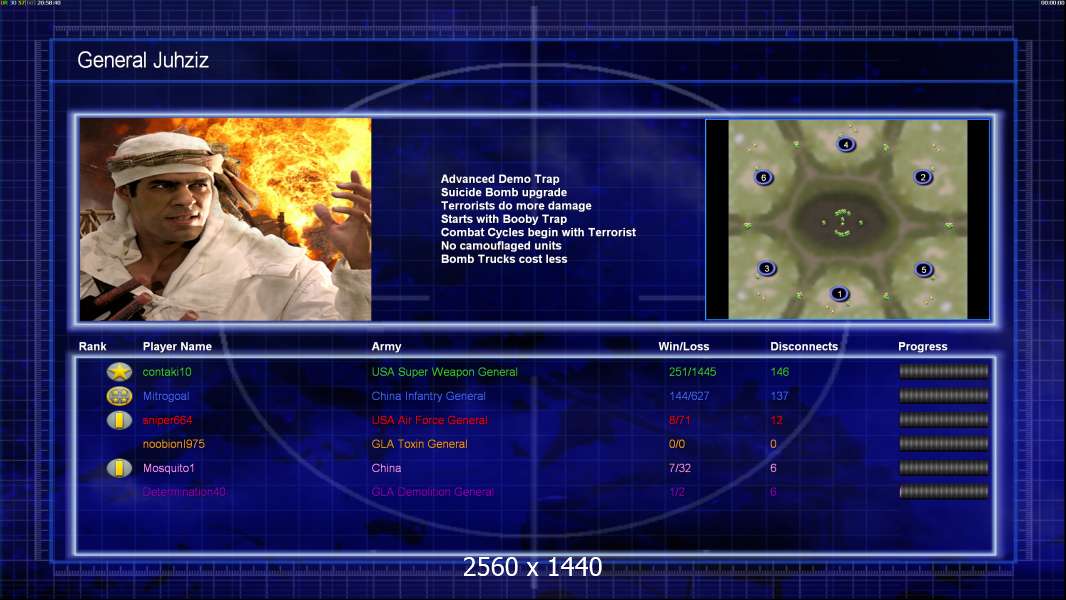Click the Starts with Booby Trap line
1066x600 pixels.
(504, 219)
